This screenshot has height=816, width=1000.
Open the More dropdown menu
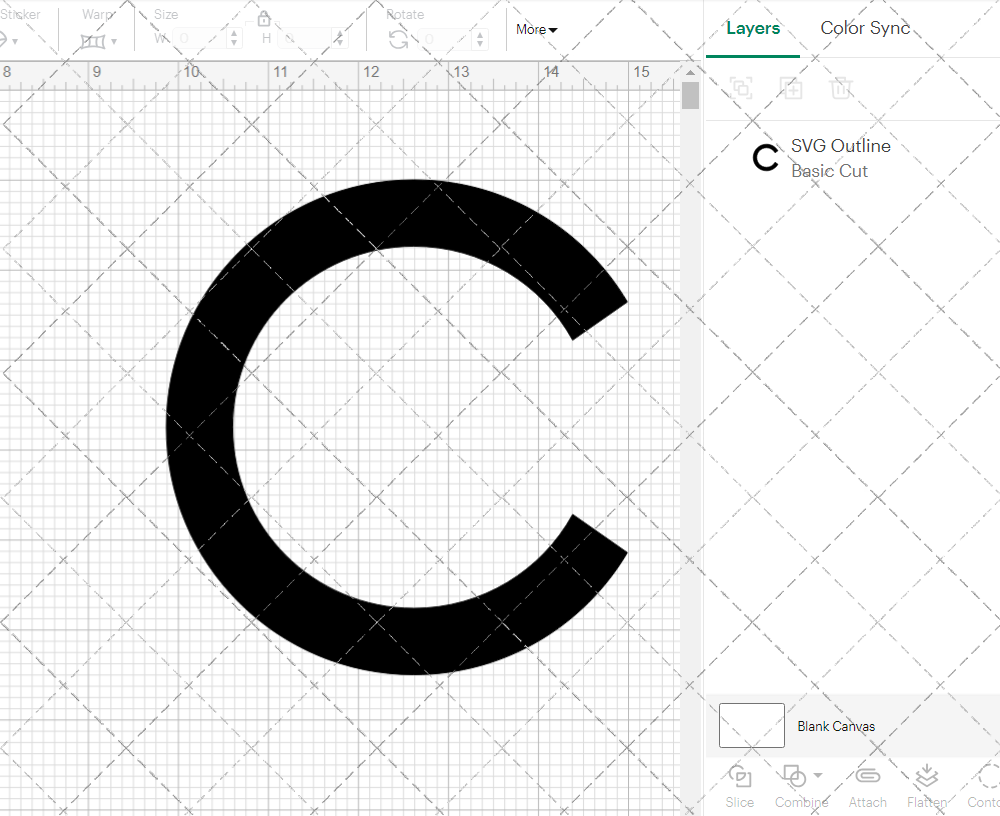(x=537, y=30)
